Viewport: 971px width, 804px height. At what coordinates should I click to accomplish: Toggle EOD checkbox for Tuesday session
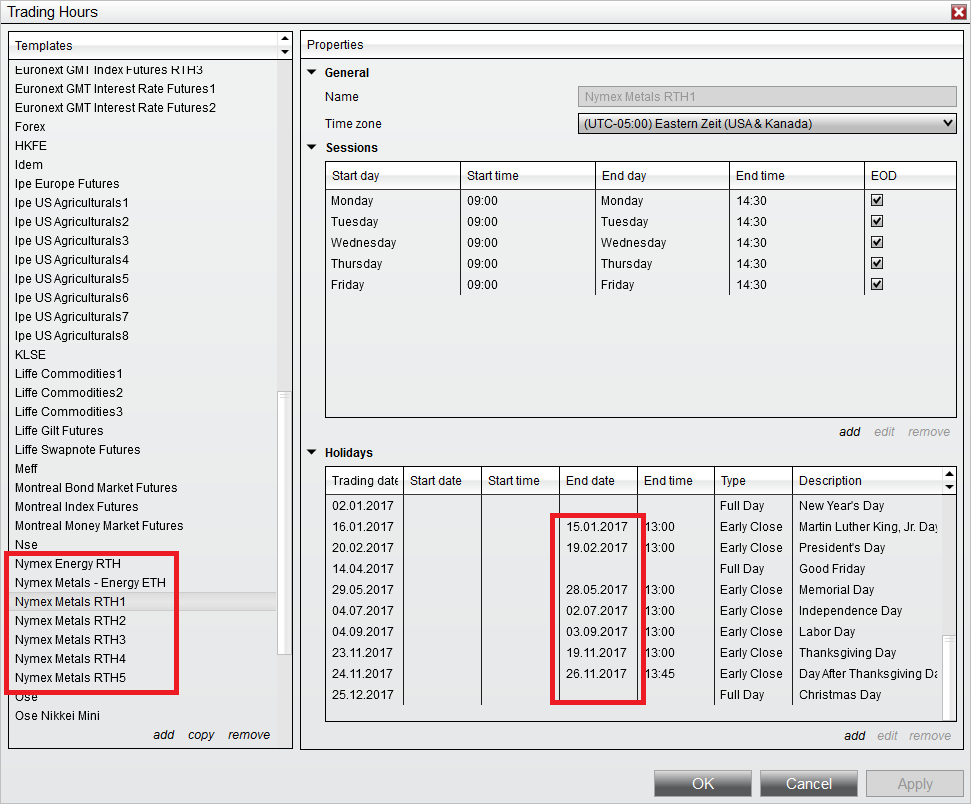877,221
